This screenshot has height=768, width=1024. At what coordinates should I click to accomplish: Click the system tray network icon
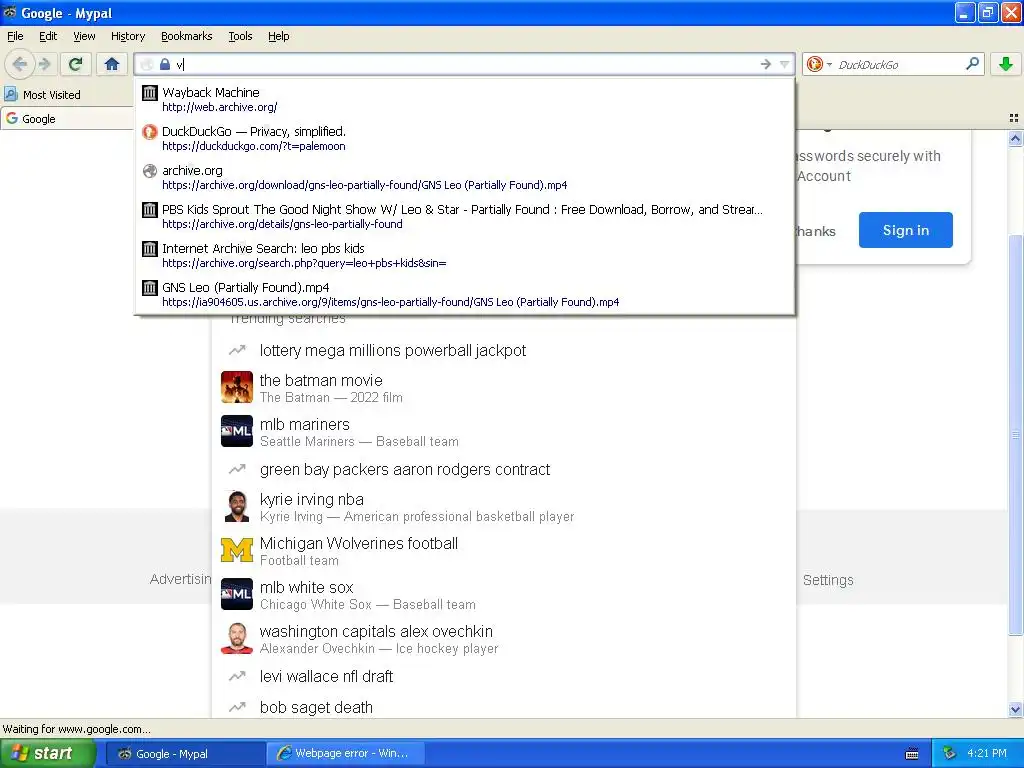point(949,754)
